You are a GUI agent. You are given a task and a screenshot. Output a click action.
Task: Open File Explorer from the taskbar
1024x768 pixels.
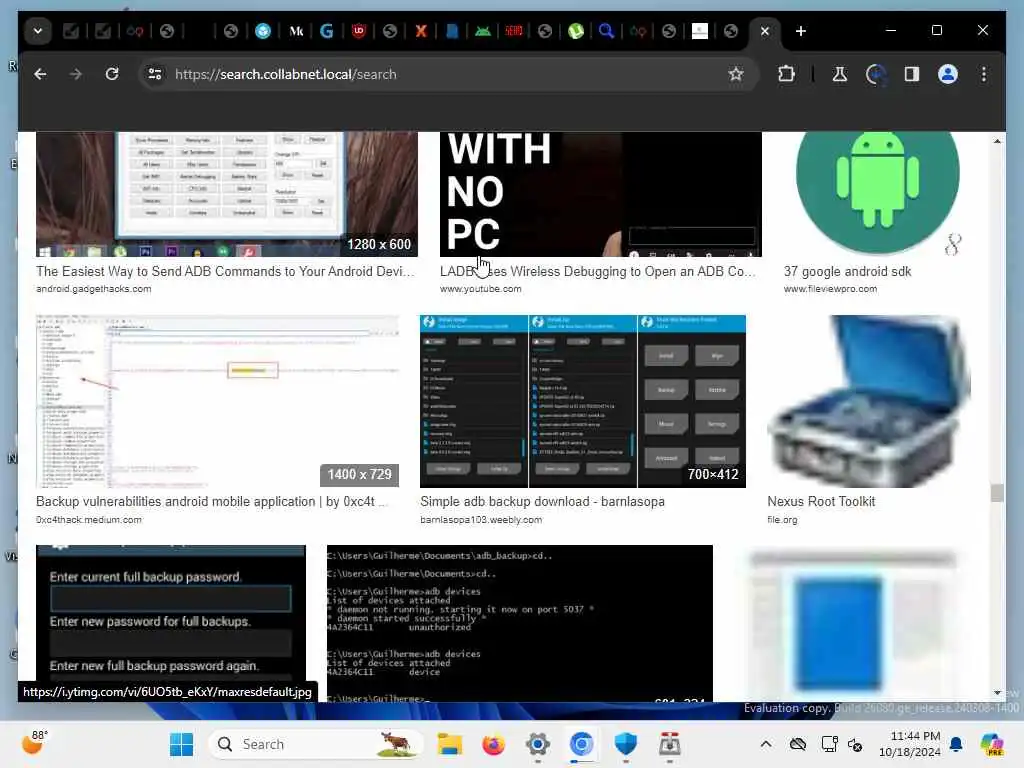point(450,744)
